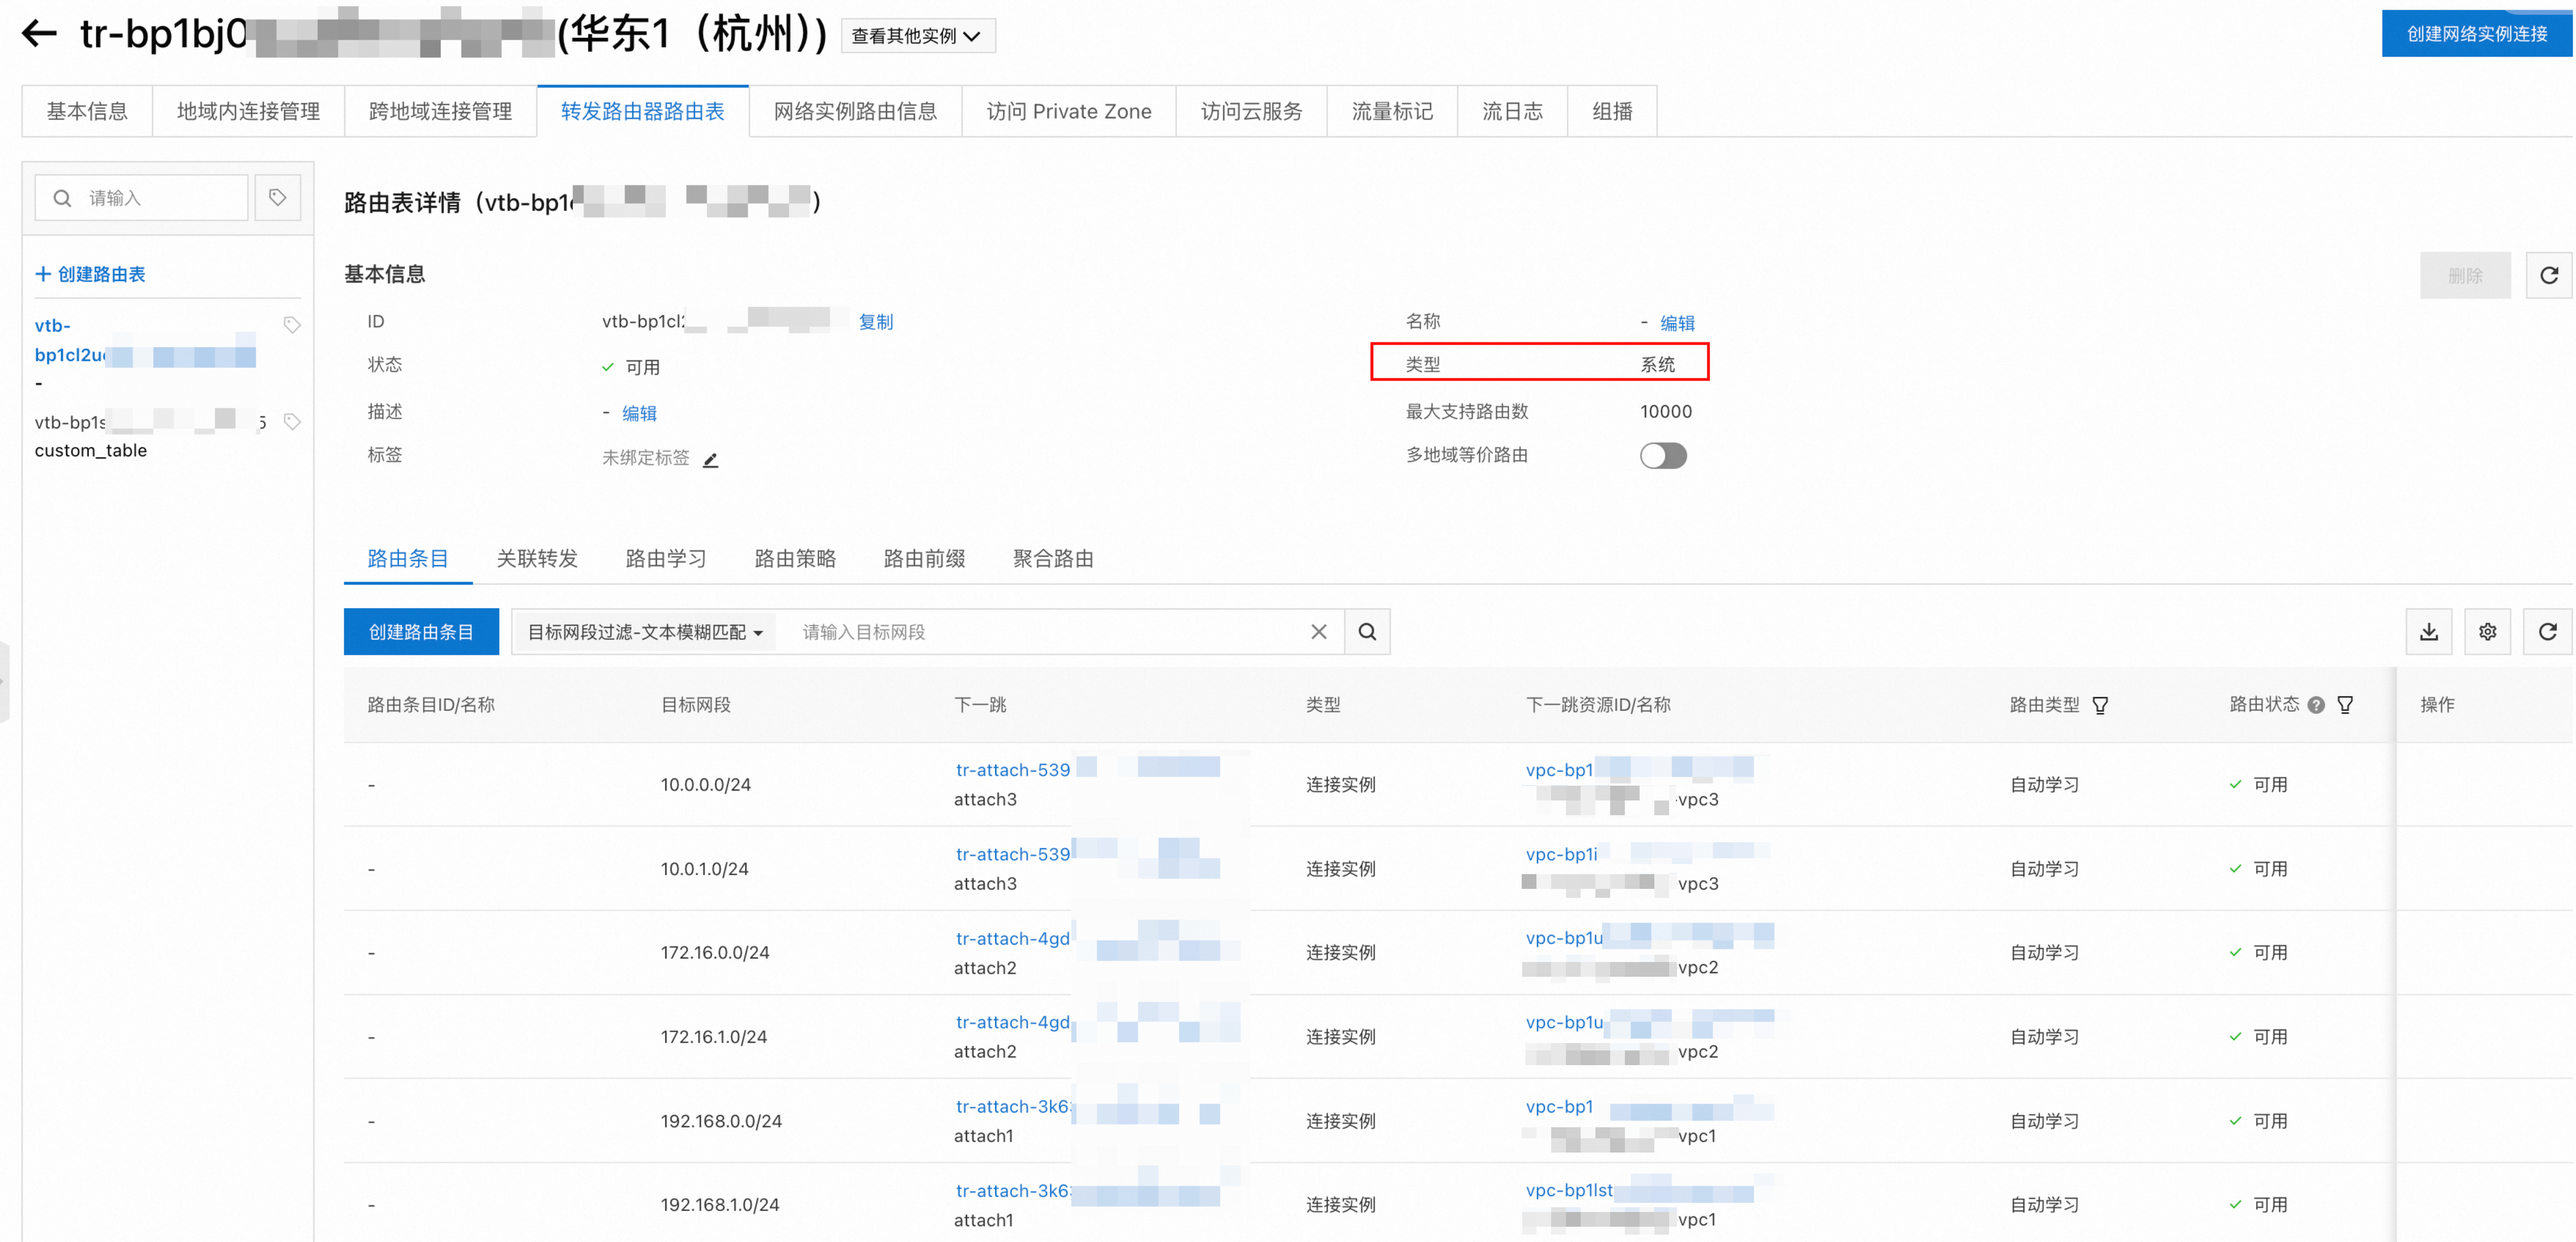Click the pencil icon to edit tags

tap(710, 459)
